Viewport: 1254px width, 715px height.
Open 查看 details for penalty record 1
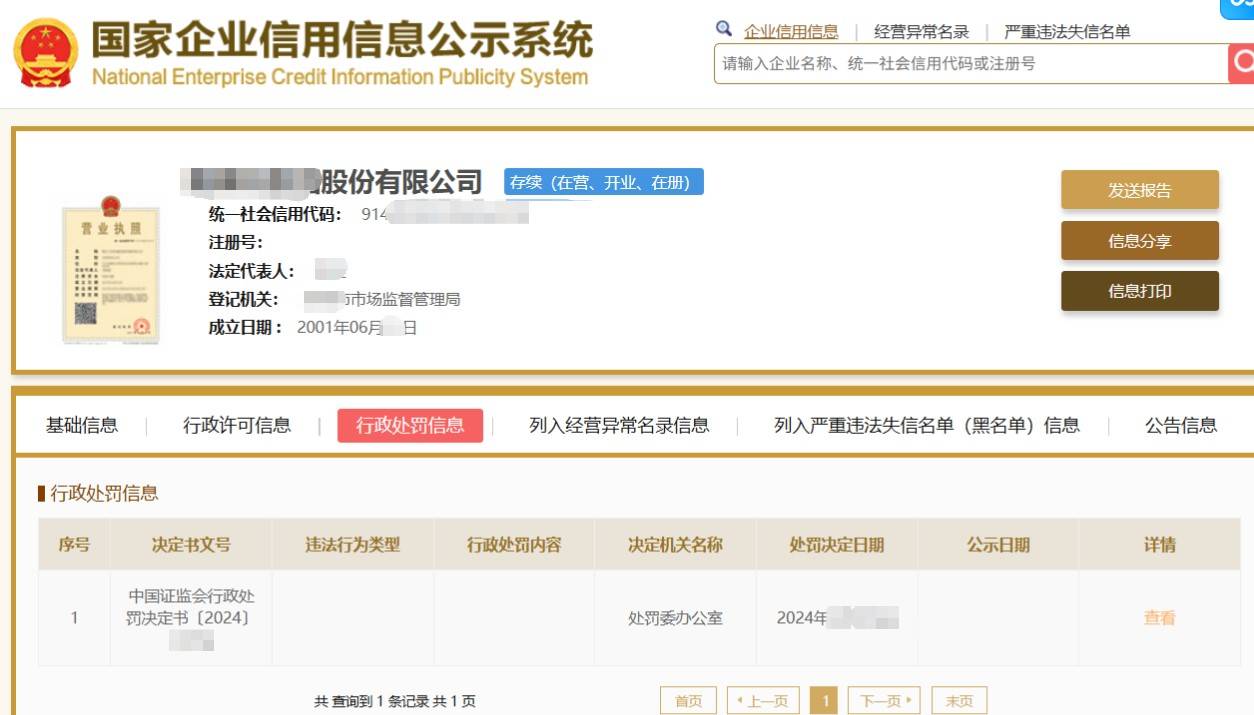pyautogui.click(x=1159, y=618)
